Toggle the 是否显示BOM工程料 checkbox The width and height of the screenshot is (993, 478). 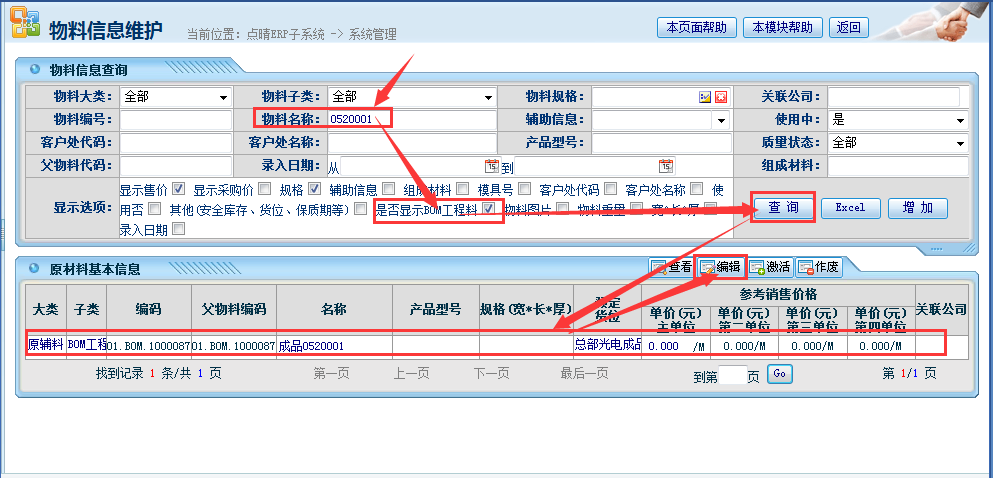489,209
